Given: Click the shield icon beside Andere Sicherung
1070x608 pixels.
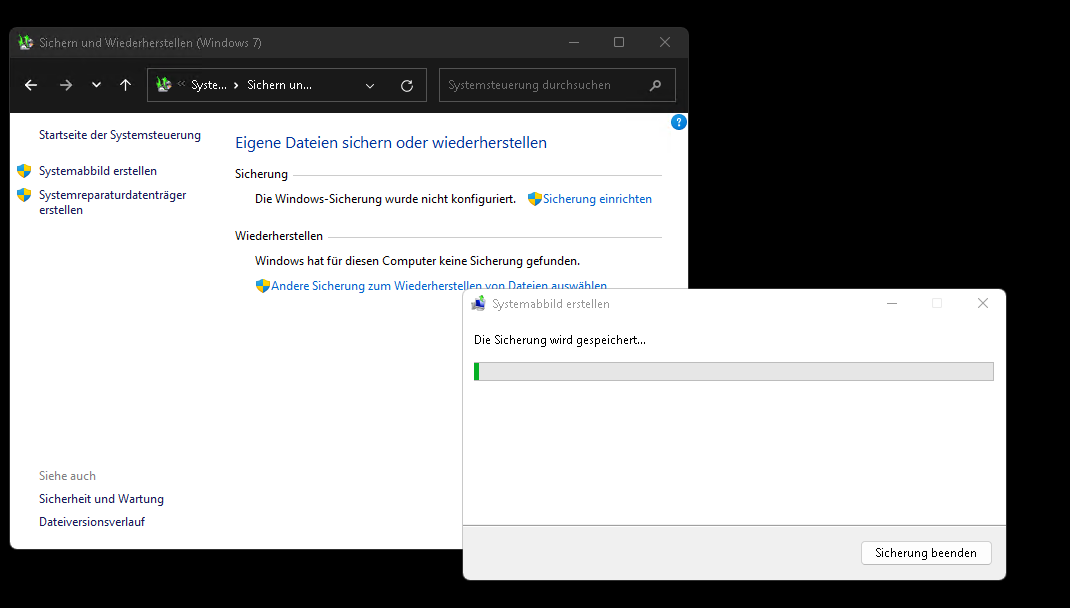Looking at the screenshot, I should [263, 286].
